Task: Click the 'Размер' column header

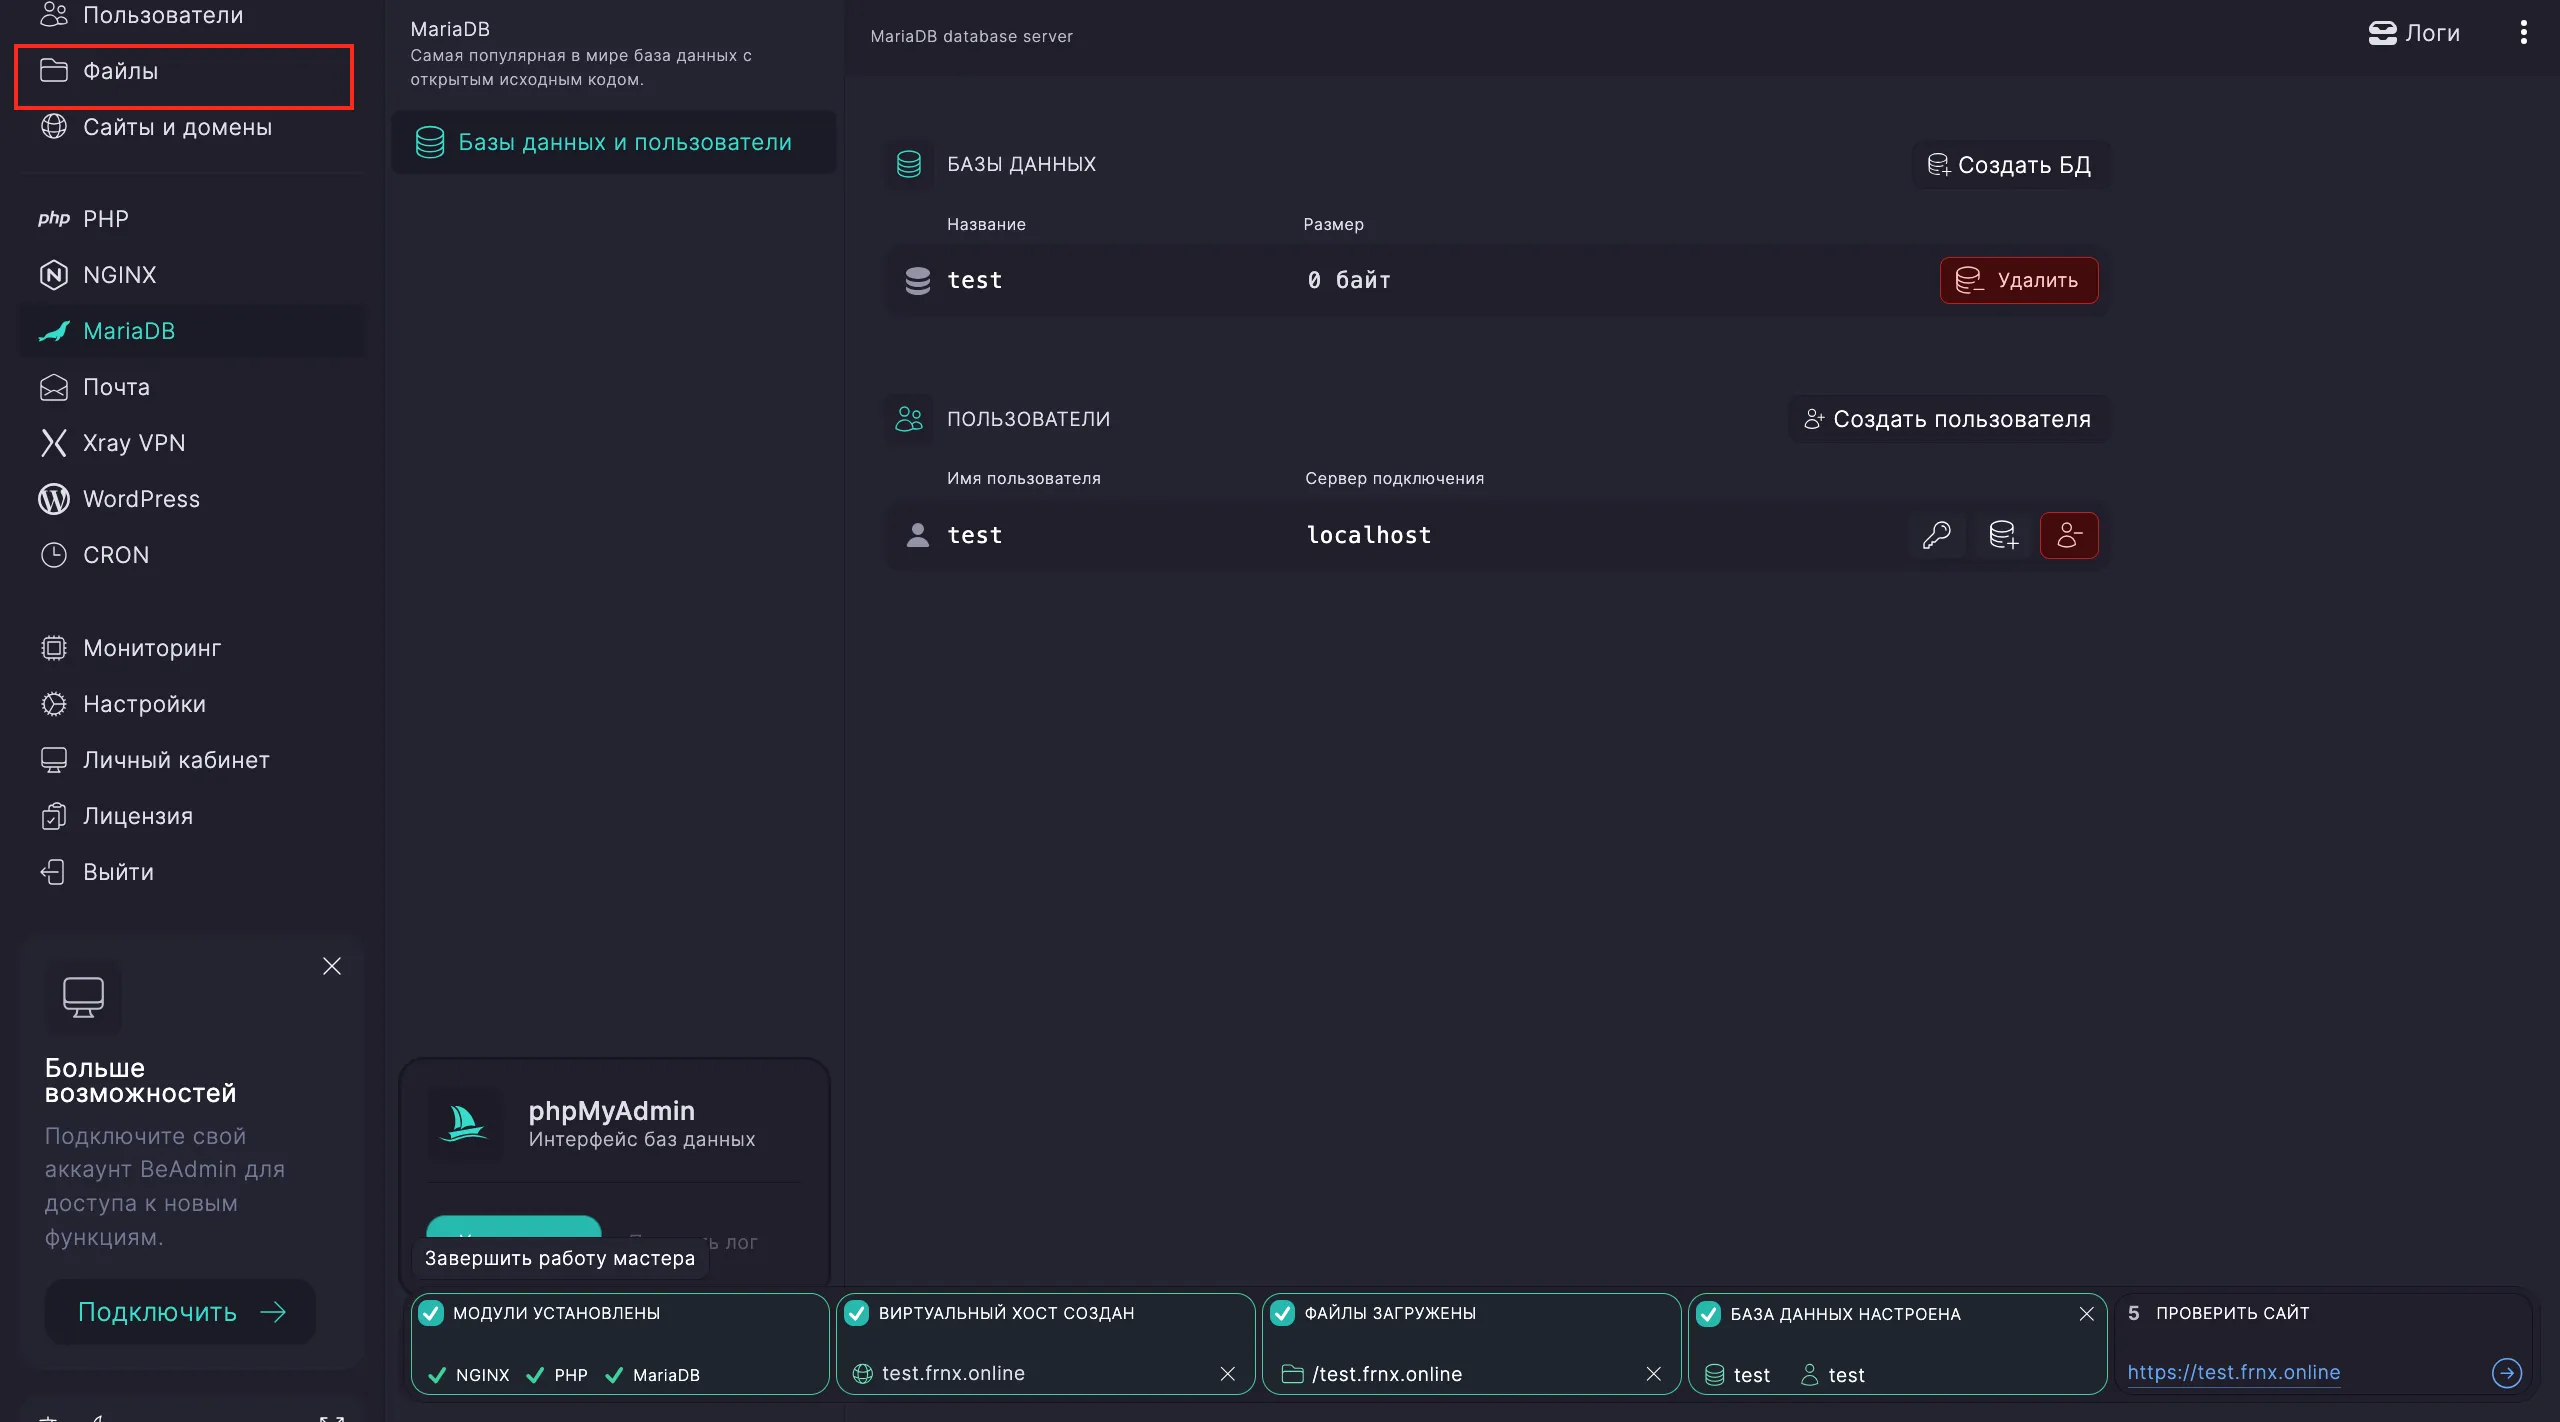Action: point(1333,224)
